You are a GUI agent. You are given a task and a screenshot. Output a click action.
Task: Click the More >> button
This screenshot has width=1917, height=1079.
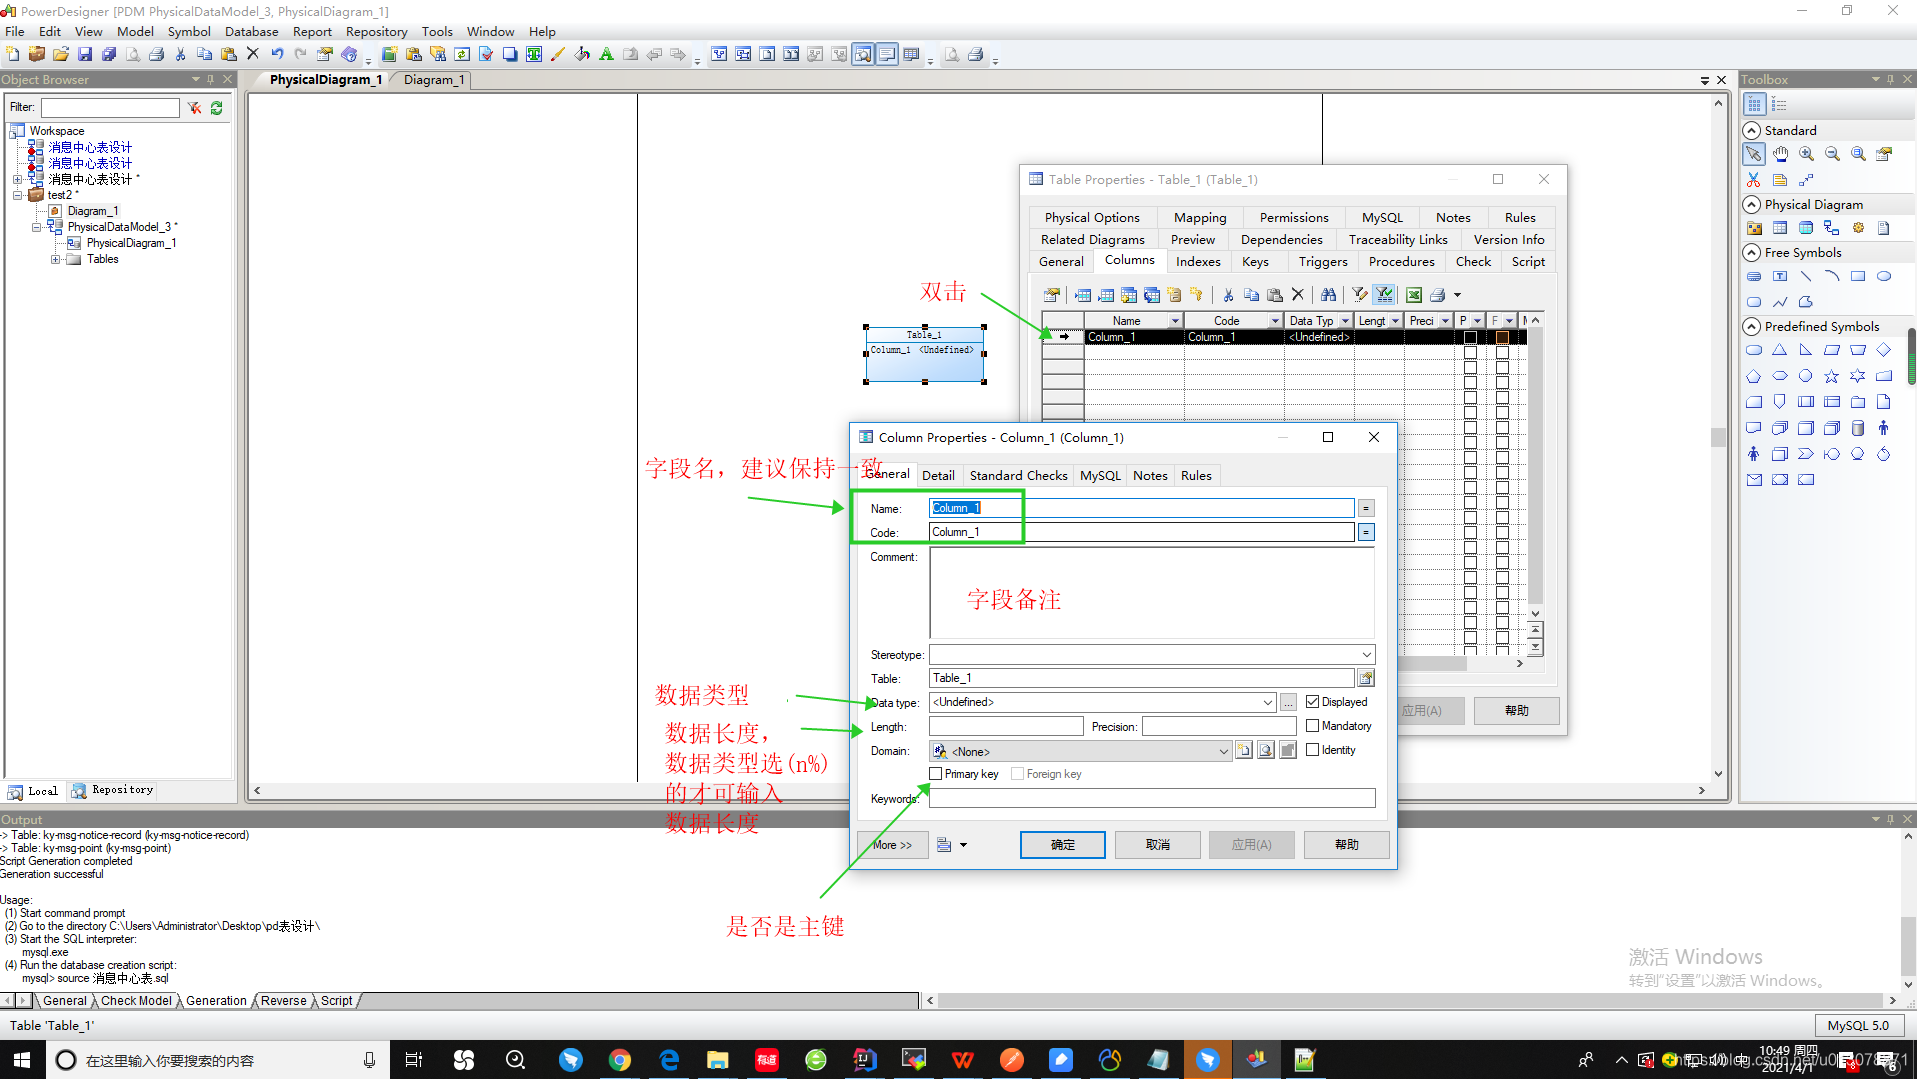(892, 845)
